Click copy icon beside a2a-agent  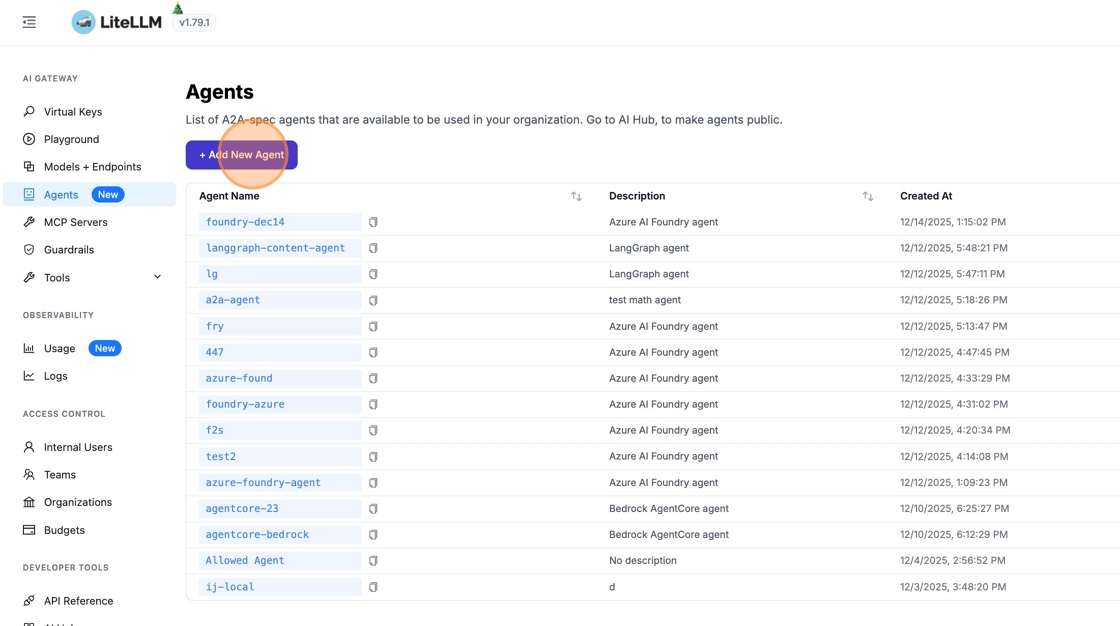coord(373,300)
